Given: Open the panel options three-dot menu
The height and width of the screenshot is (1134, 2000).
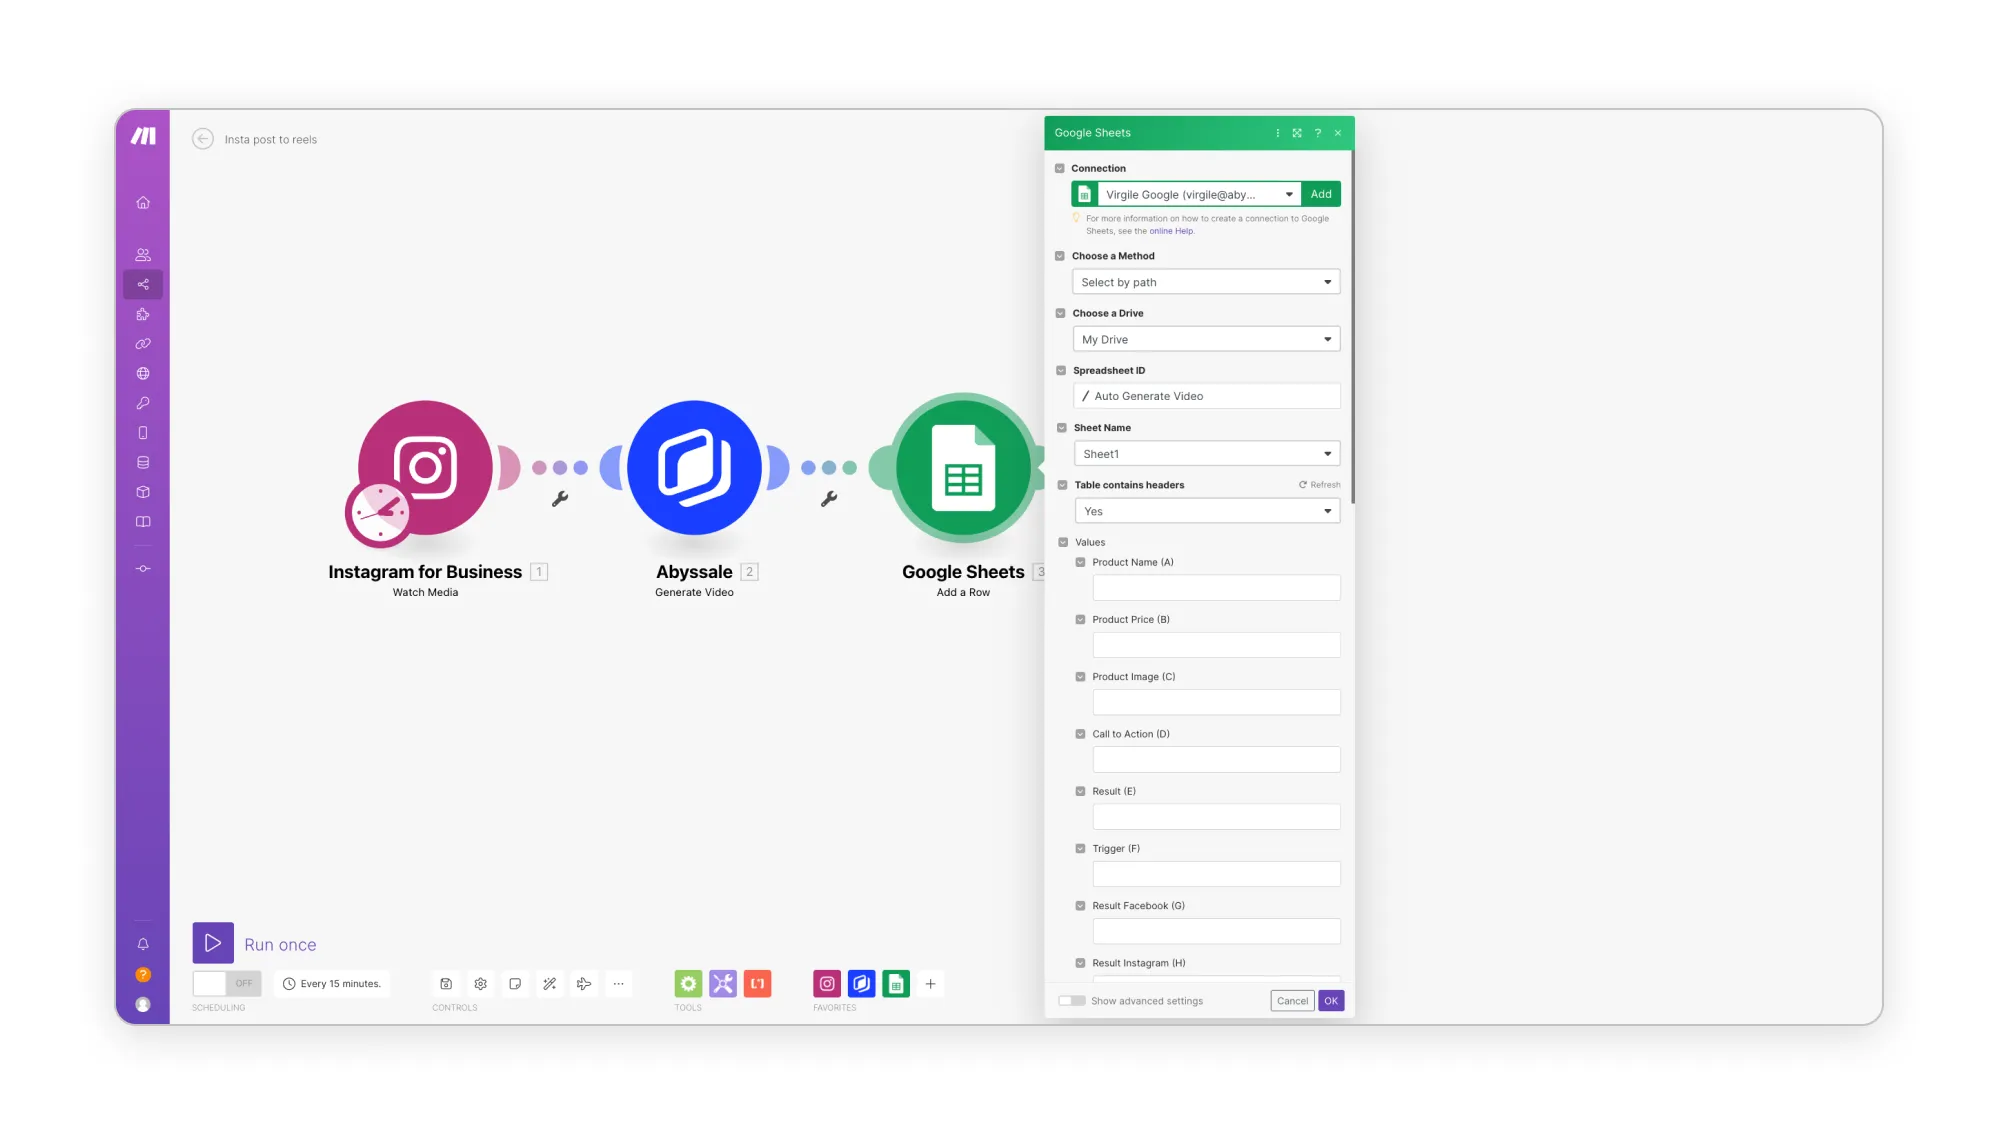Looking at the screenshot, I should click(x=1277, y=133).
